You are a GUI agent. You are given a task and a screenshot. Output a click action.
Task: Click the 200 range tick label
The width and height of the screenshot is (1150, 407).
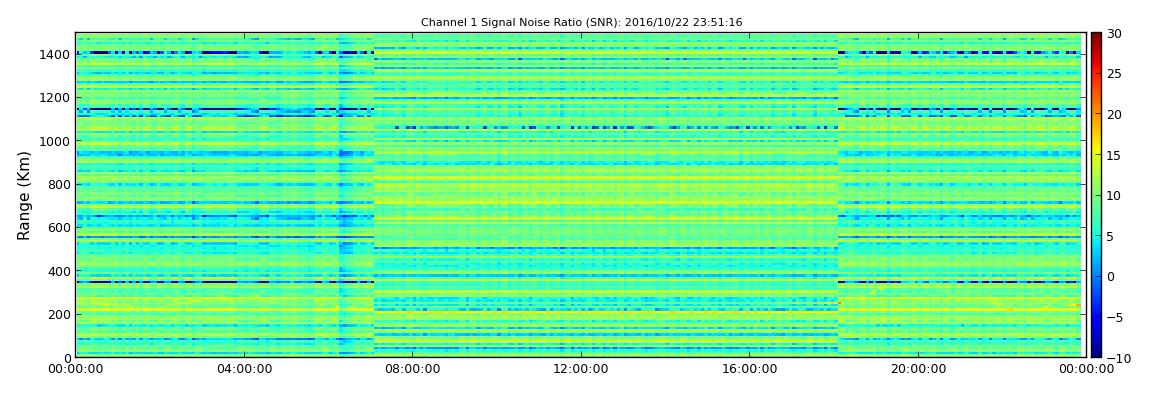(x=59, y=315)
